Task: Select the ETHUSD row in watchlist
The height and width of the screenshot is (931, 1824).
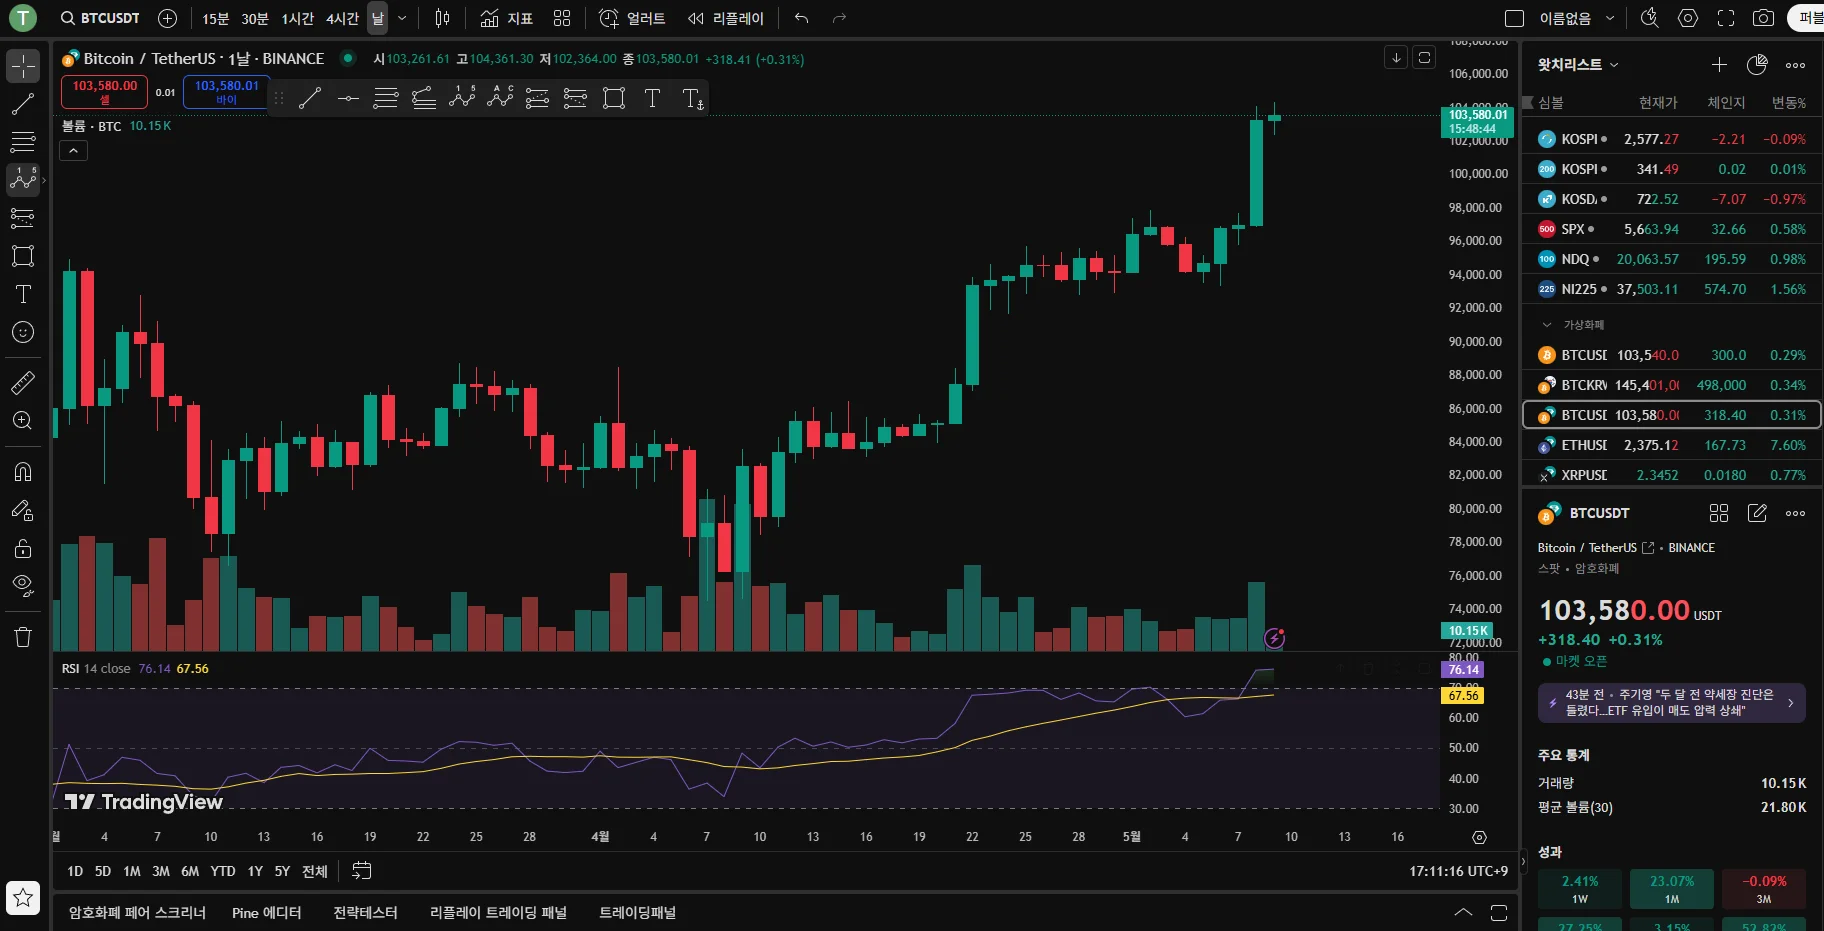Action: tap(1671, 445)
